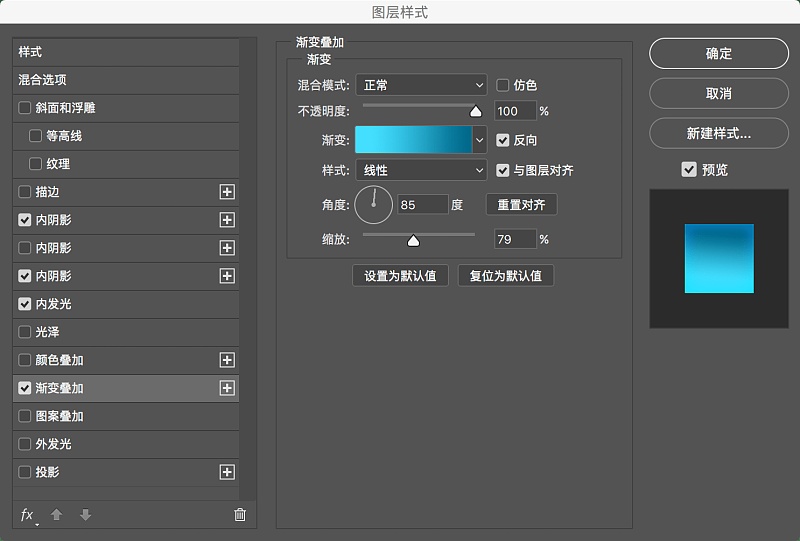The width and height of the screenshot is (800, 541).
Task: Open the cyan gradient swatch editor
Action: click(x=413, y=140)
